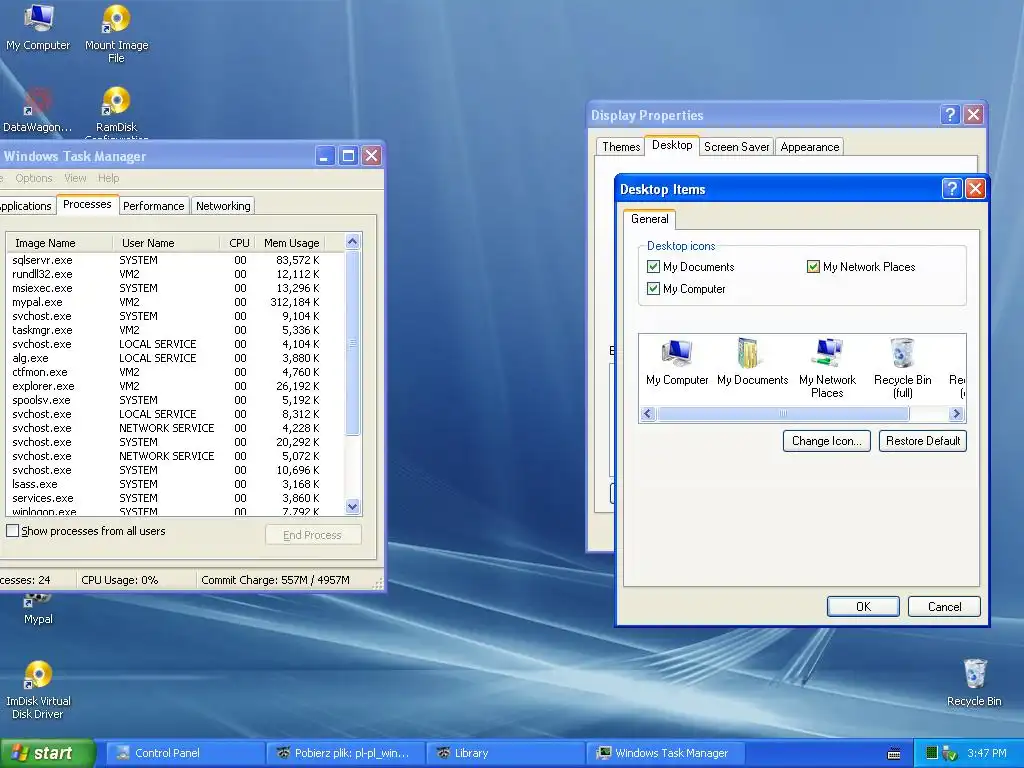Viewport: 1024px width, 768px height.
Task: Sort processes by Mem Usage column
Action: pos(290,243)
